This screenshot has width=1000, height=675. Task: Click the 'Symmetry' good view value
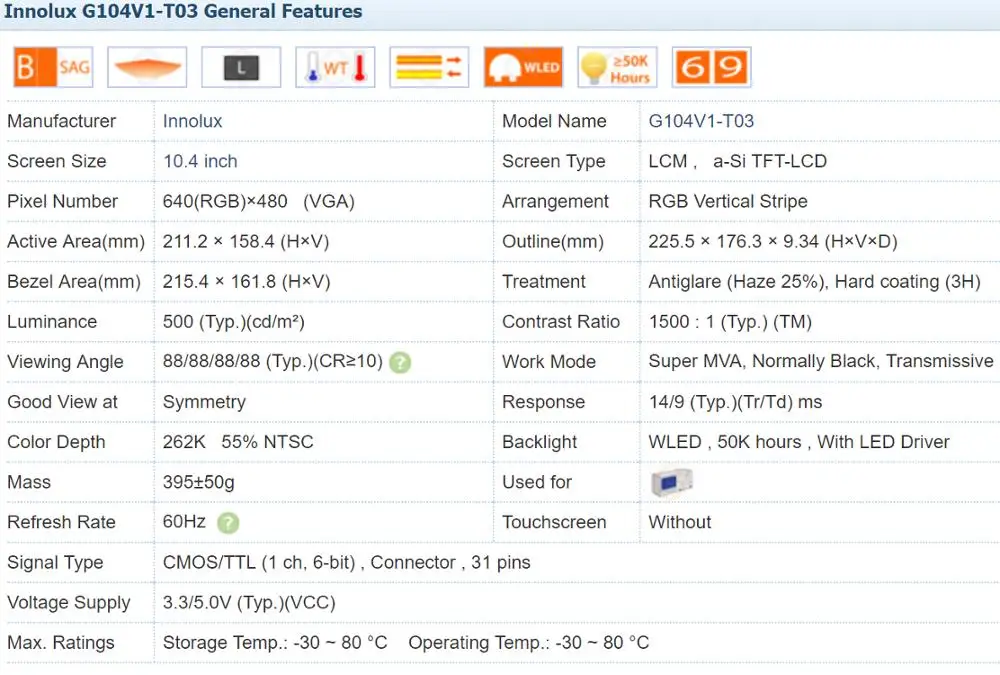pos(204,403)
